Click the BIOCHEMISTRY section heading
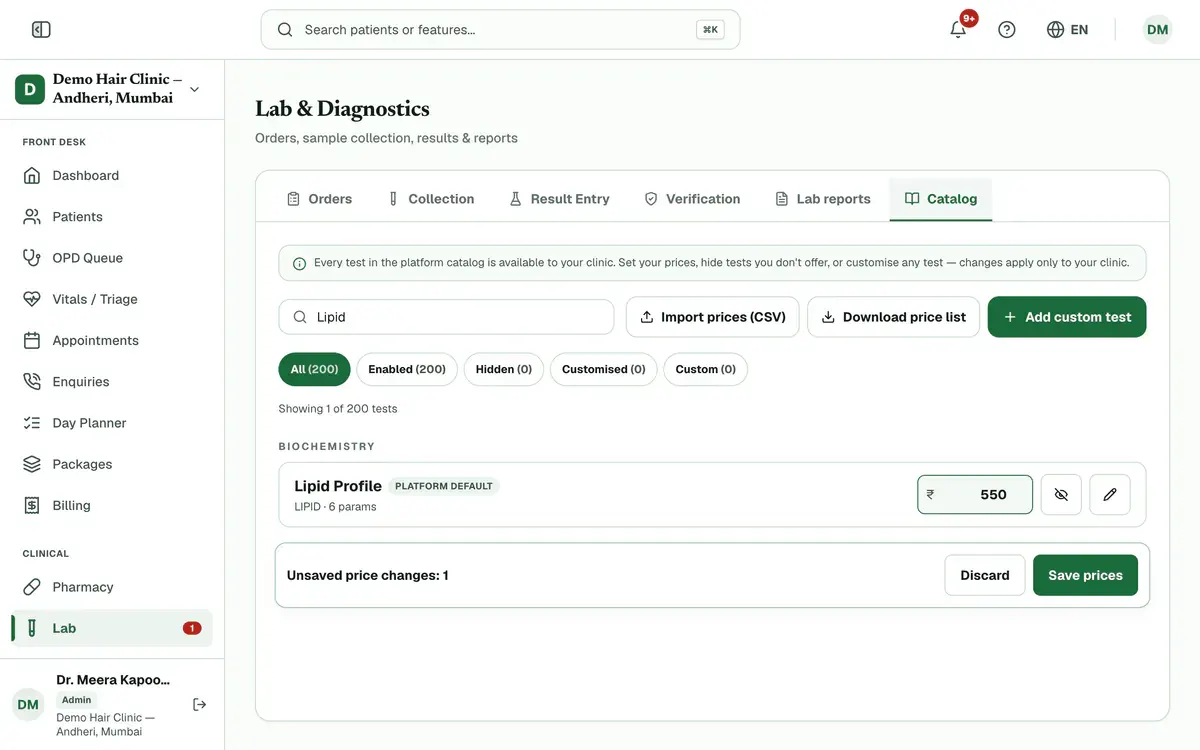The image size is (1200, 750). pos(327,446)
